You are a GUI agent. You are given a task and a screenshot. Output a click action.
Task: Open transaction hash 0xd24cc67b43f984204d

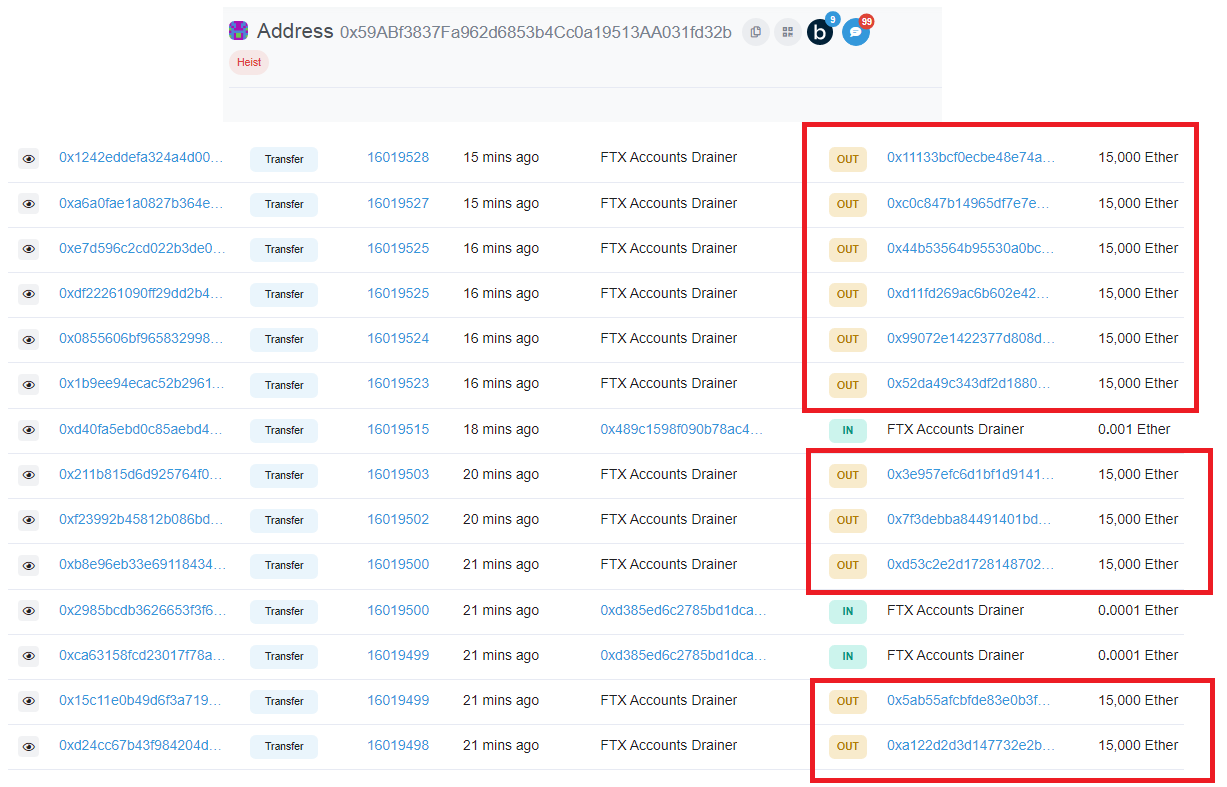[x=142, y=745]
